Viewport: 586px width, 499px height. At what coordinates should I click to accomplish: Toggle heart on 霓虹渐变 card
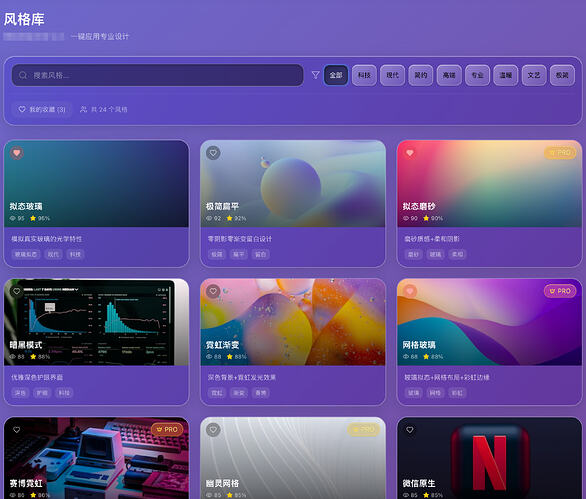(x=213, y=291)
